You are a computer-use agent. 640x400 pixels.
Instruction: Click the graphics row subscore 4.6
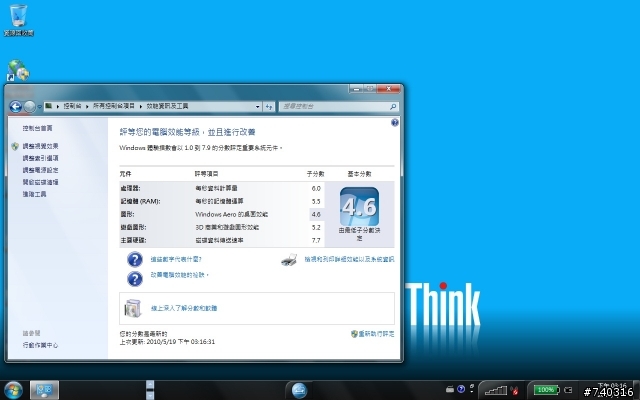(x=316, y=214)
